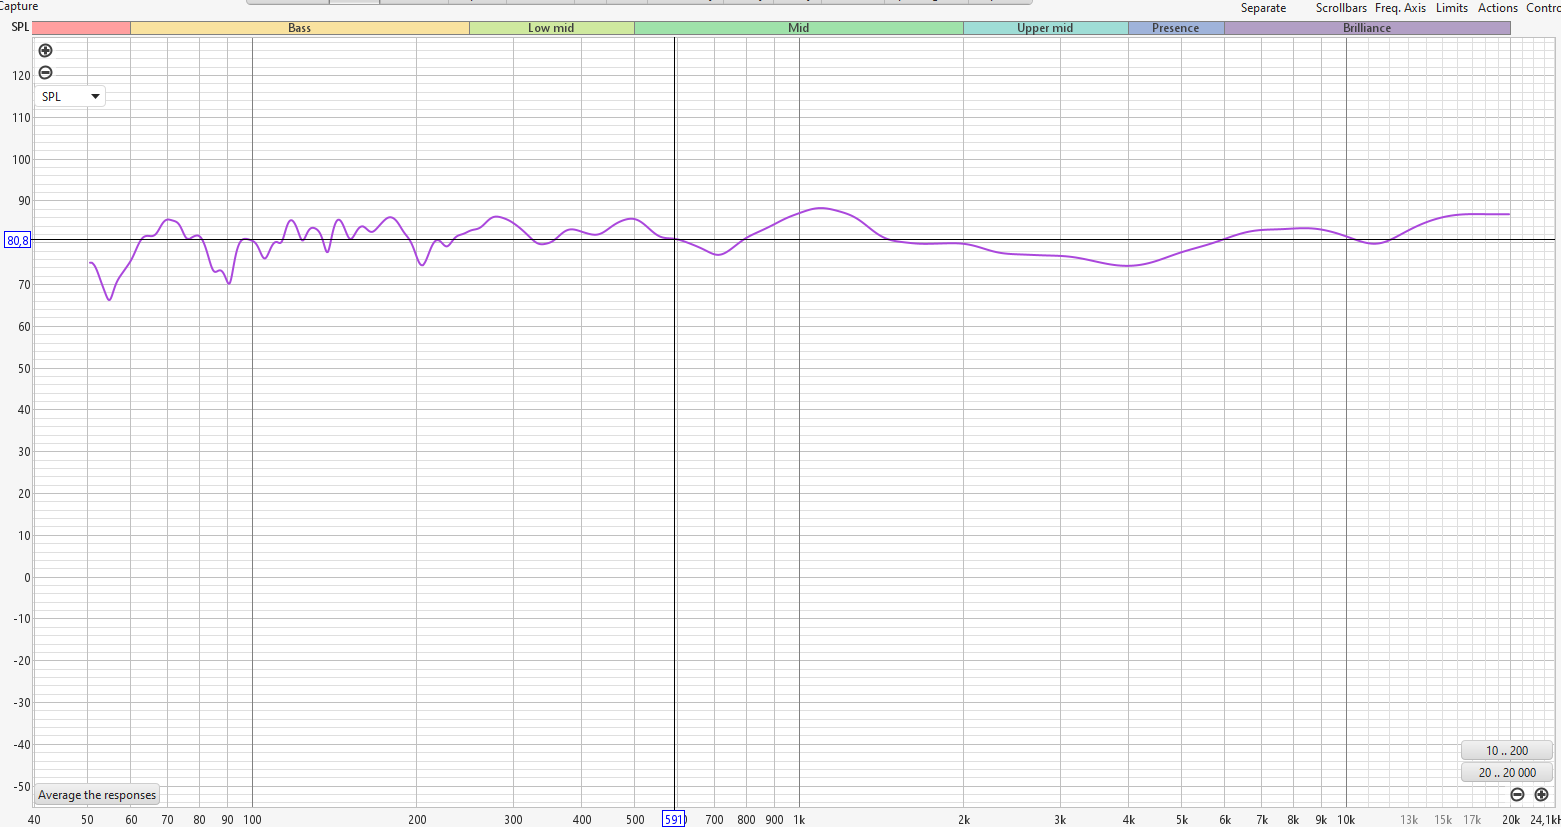This screenshot has width=1561, height=827.
Task: Click the 200 frequency axis label
Action: pos(417,819)
